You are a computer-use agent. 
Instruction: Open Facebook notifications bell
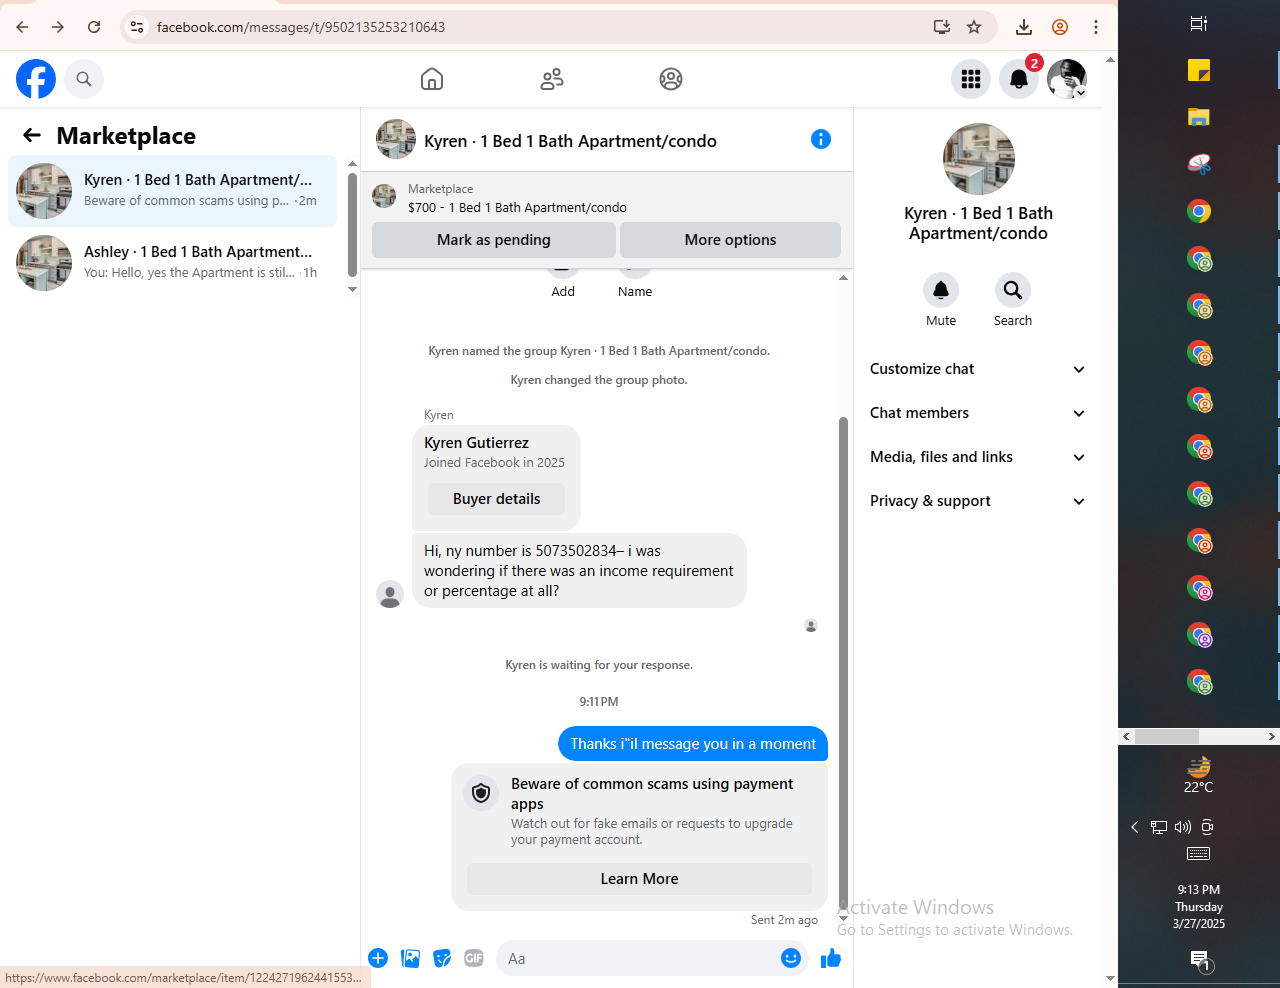(1019, 79)
